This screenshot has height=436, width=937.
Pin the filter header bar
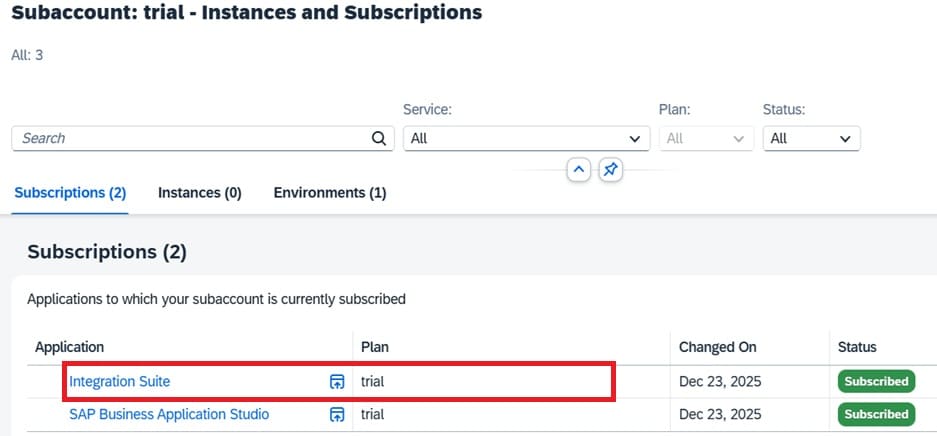[x=610, y=170]
